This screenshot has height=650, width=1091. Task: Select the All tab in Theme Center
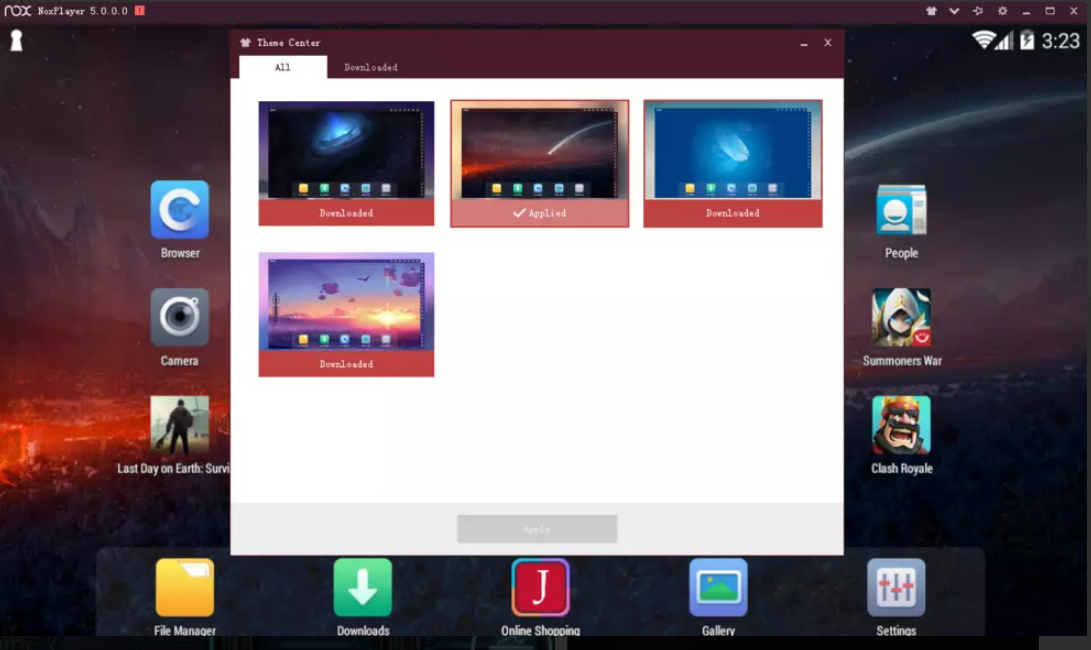pos(283,67)
